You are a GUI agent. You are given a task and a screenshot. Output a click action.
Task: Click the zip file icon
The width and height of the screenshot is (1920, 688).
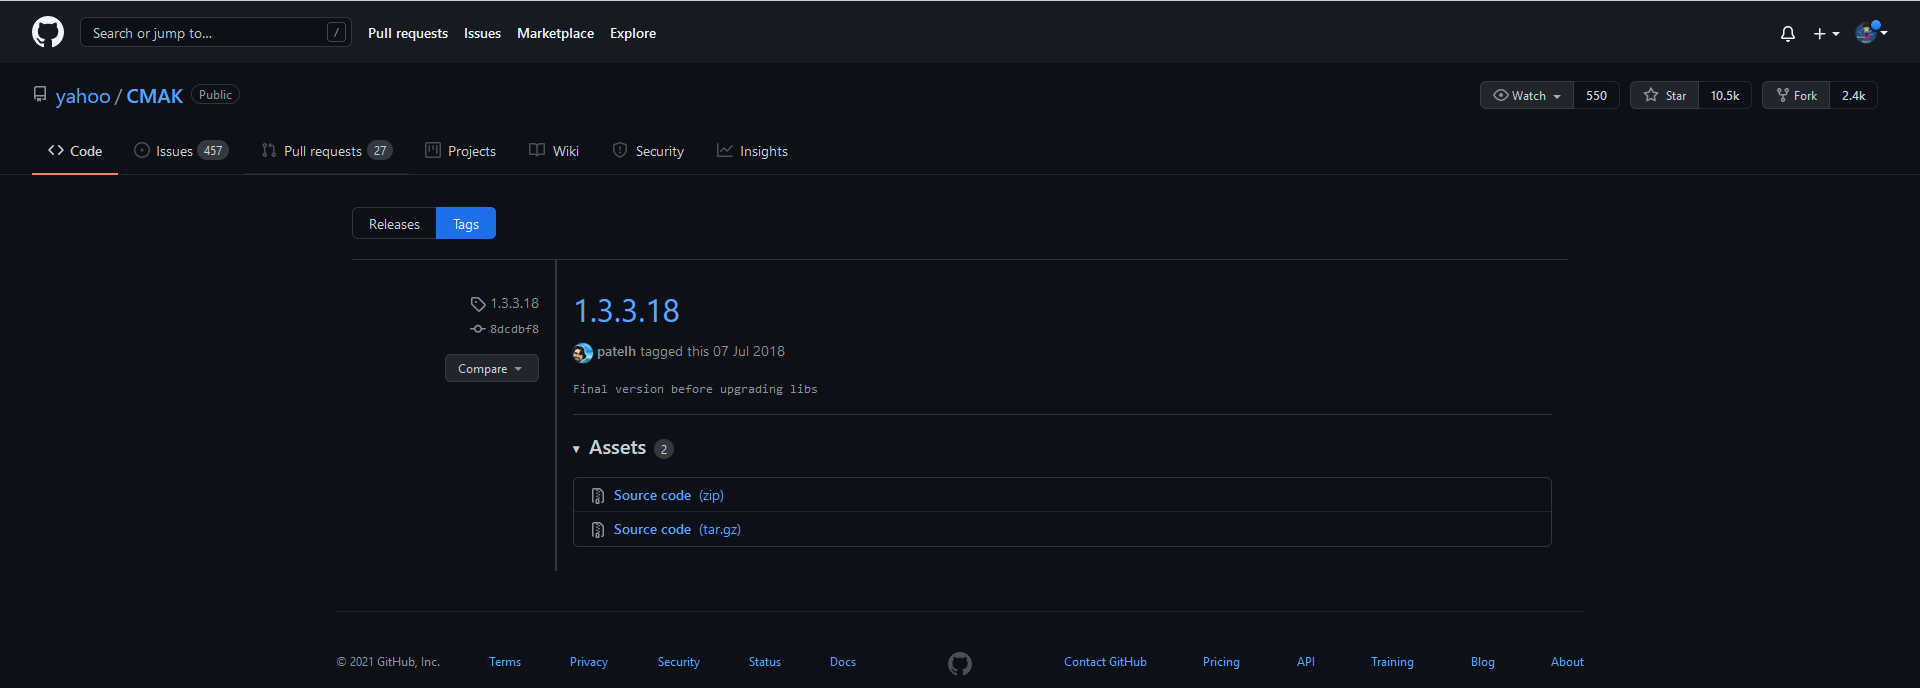pos(598,496)
